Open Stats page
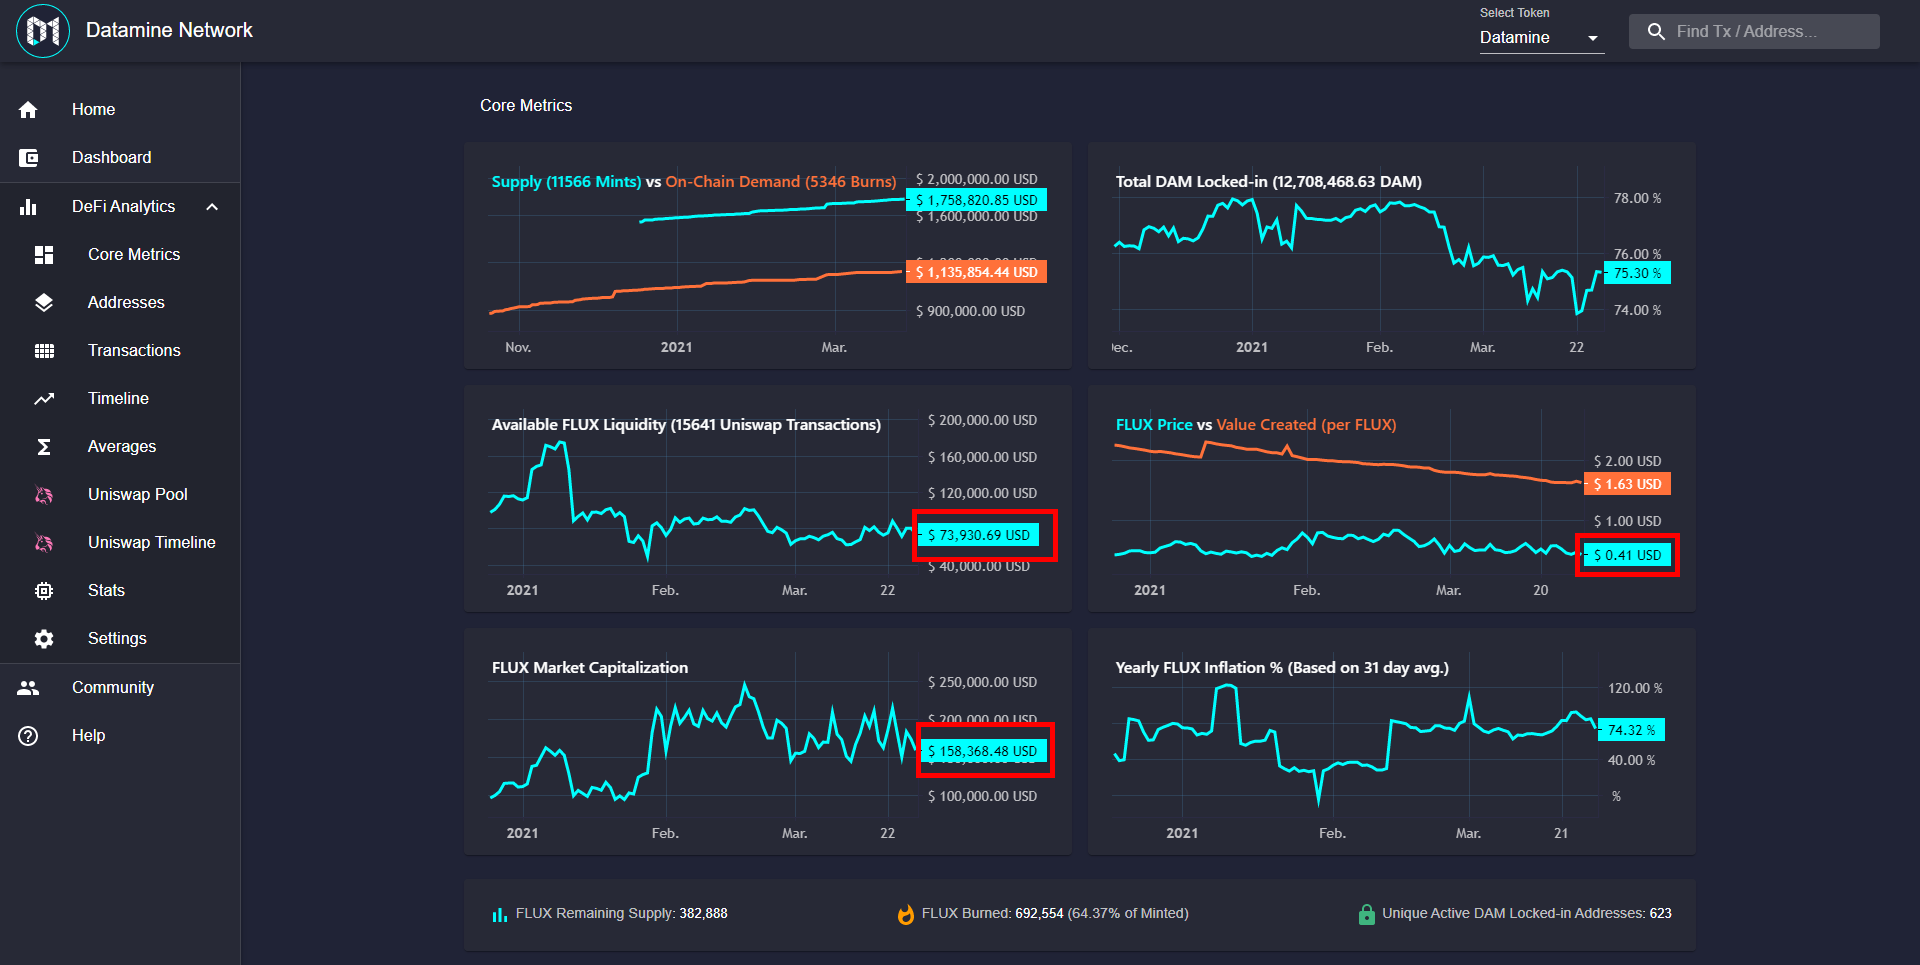The width and height of the screenshot is (1920, 965). tap(120, 591)
